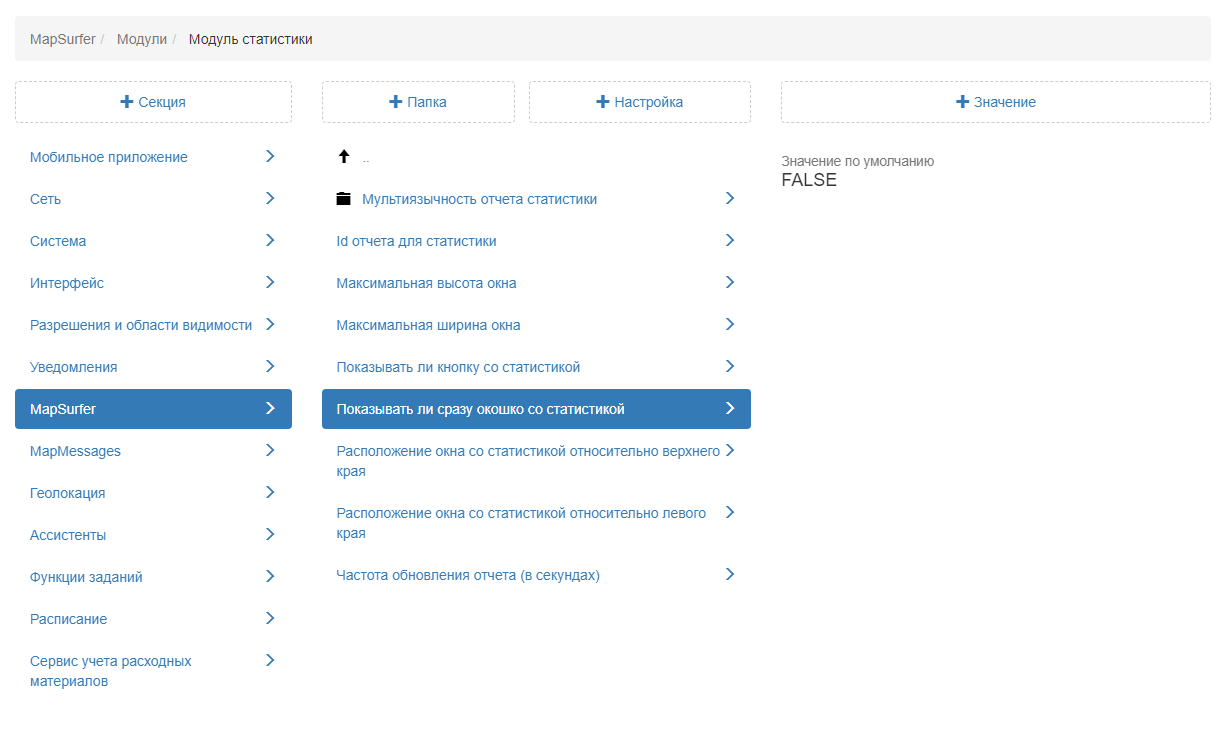This screenshot has width=1226, height=730.
Task: Select Ассистенты section
Action: click(x=153, y=535)
